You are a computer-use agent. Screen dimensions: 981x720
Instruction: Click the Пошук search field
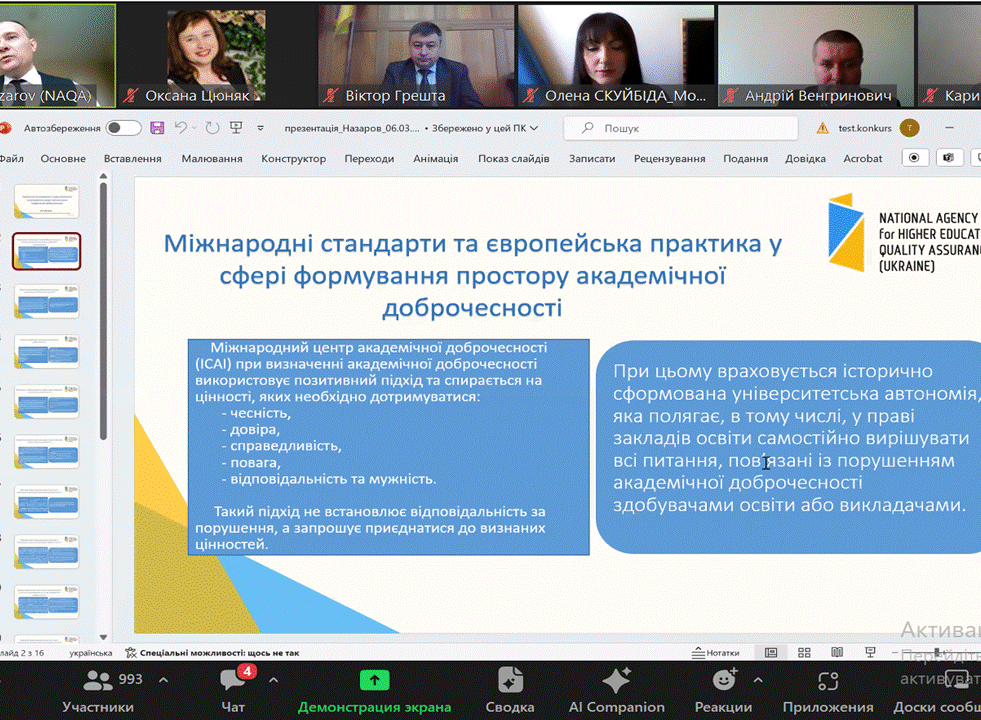click(680, 128)
